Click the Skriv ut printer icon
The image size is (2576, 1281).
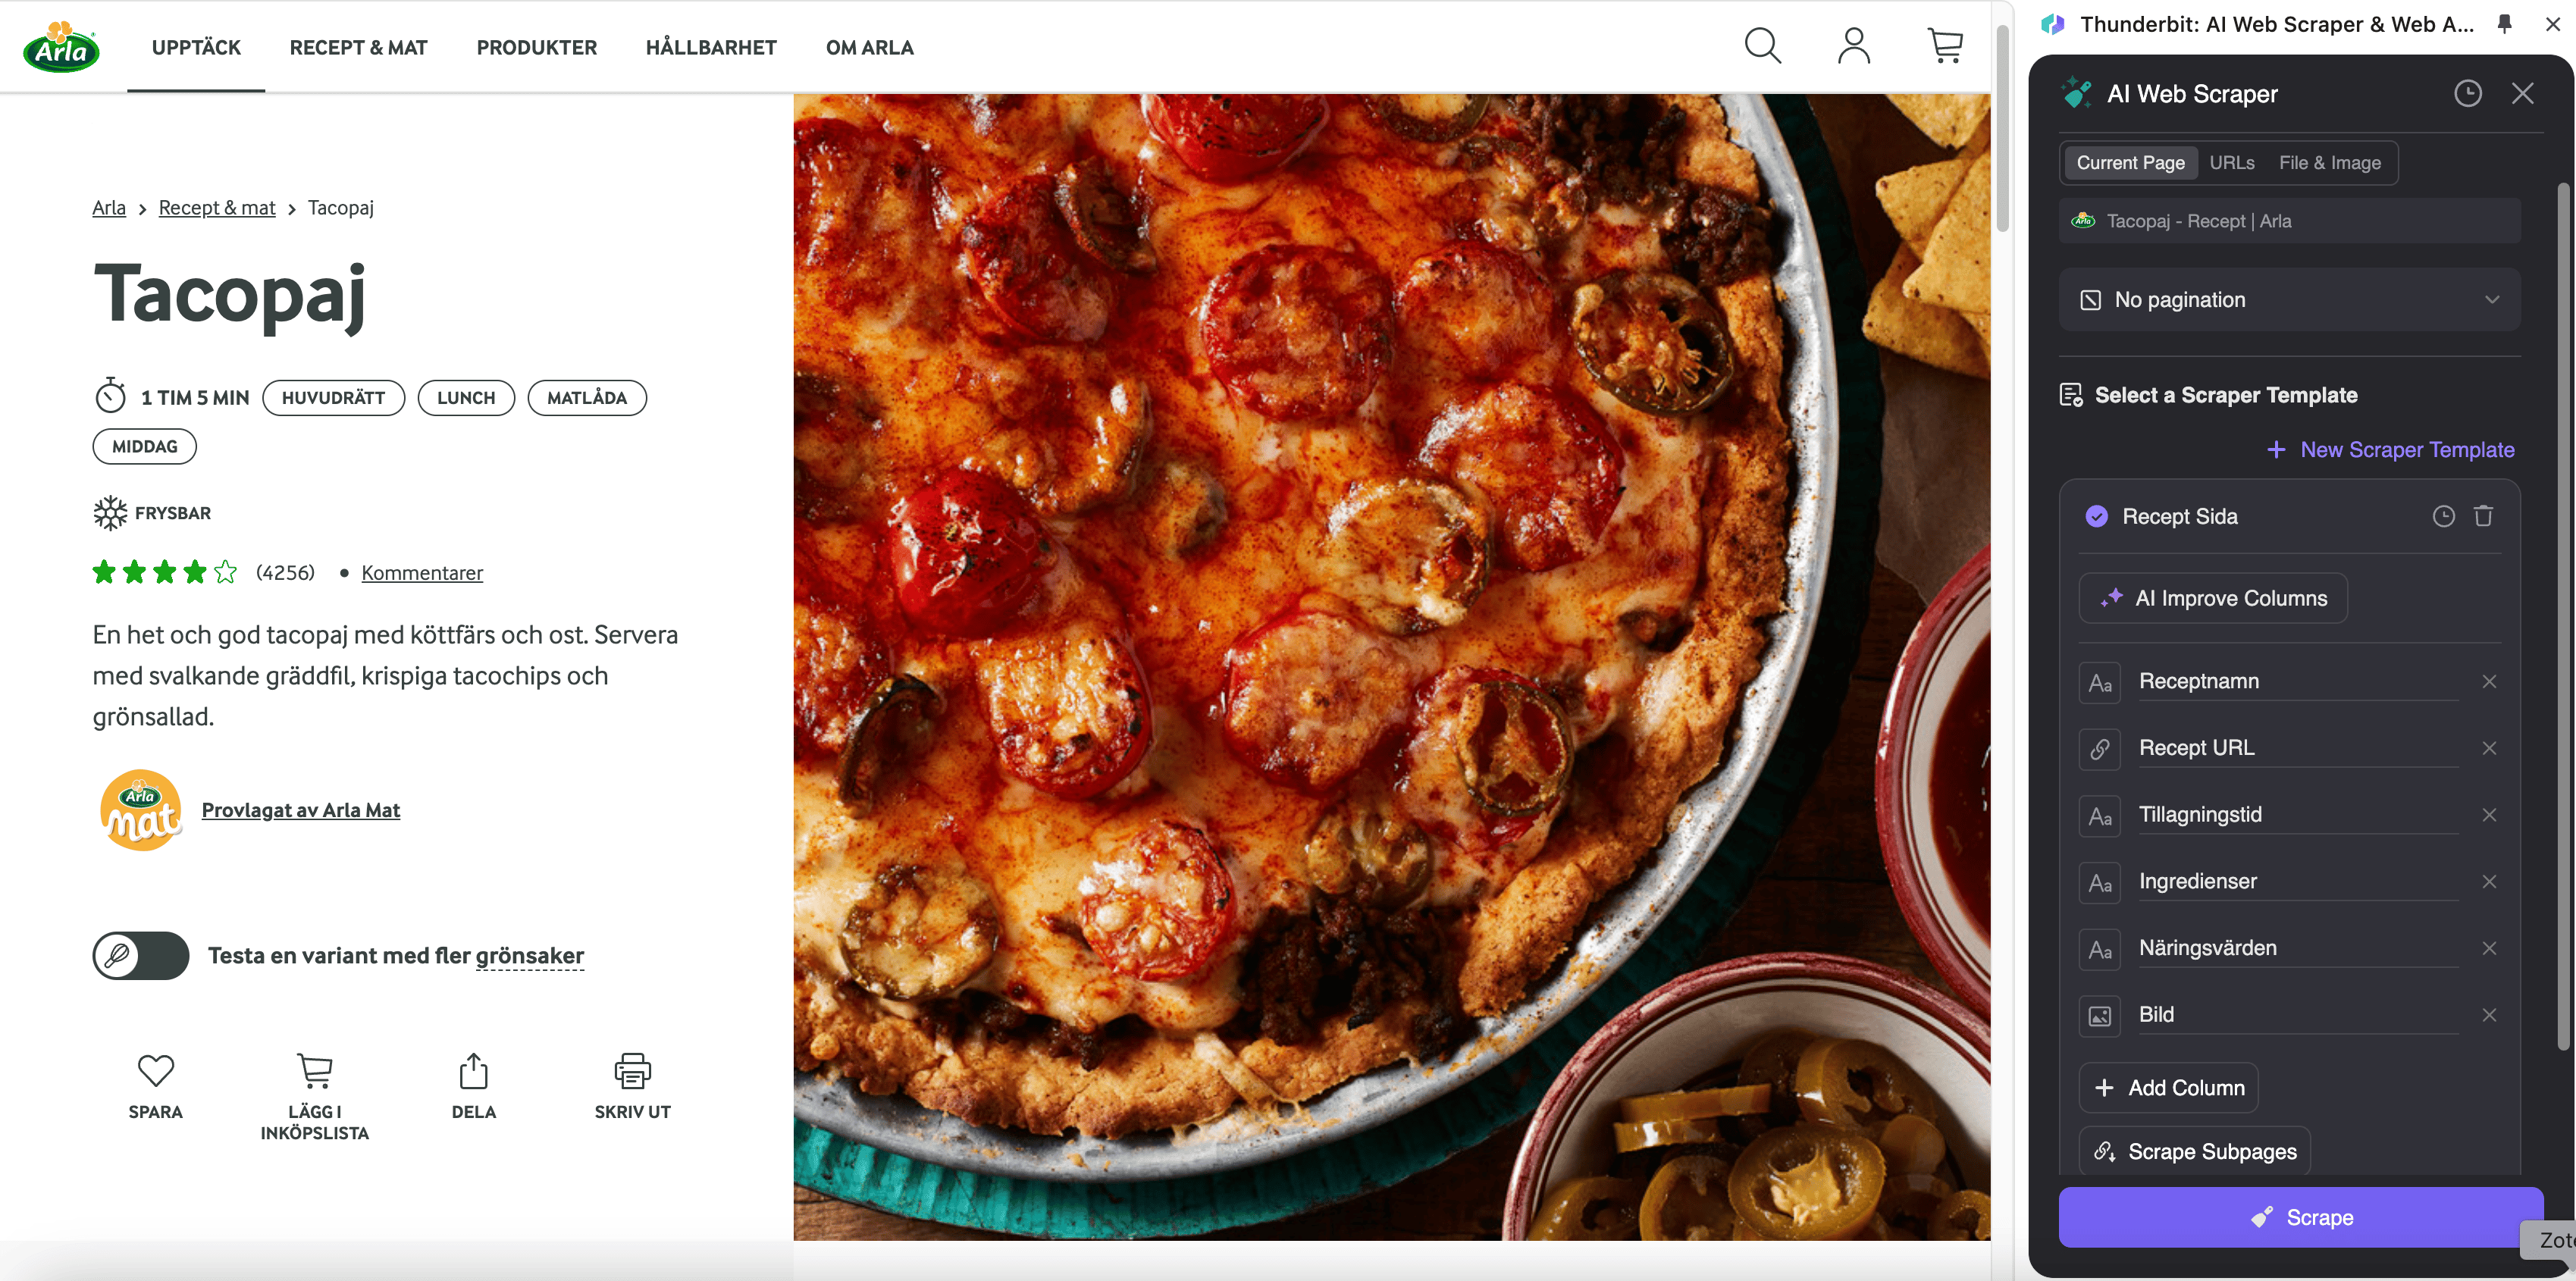click(633, 1071)
